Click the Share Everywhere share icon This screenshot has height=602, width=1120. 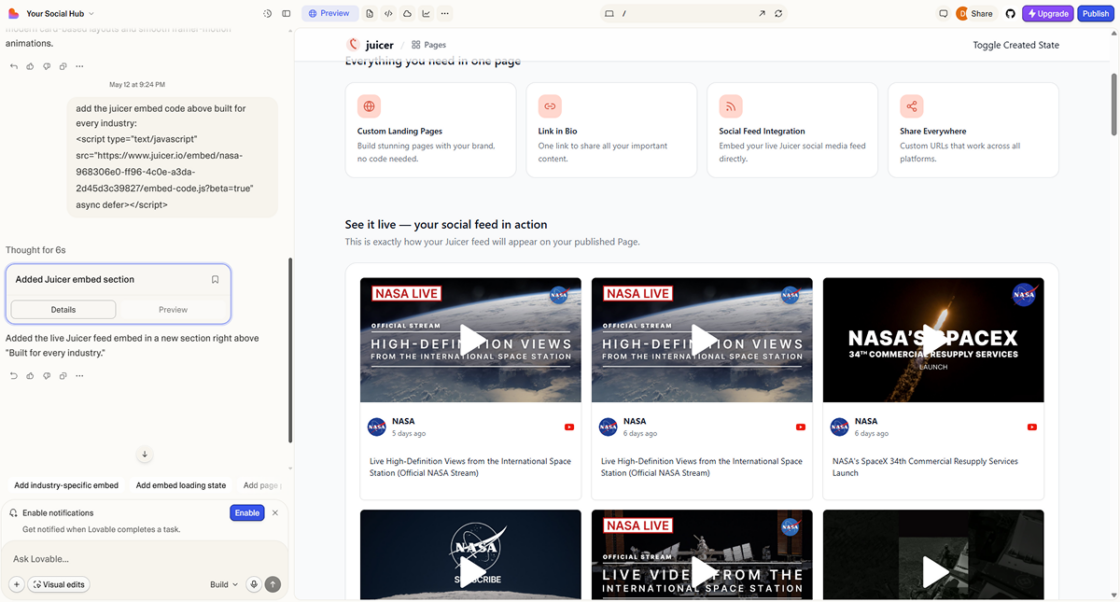click(x=911, y=106)
